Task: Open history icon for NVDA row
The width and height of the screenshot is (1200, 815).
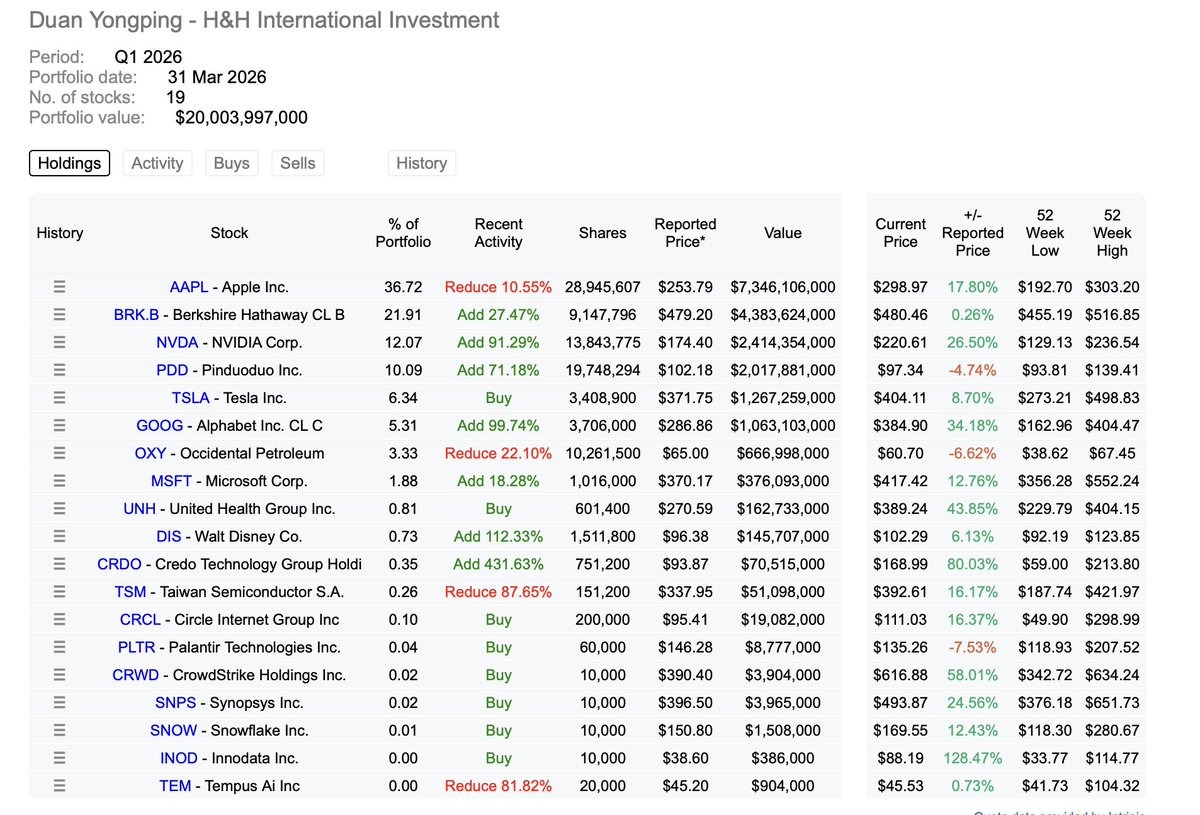Action: click(x=59, y=342)
